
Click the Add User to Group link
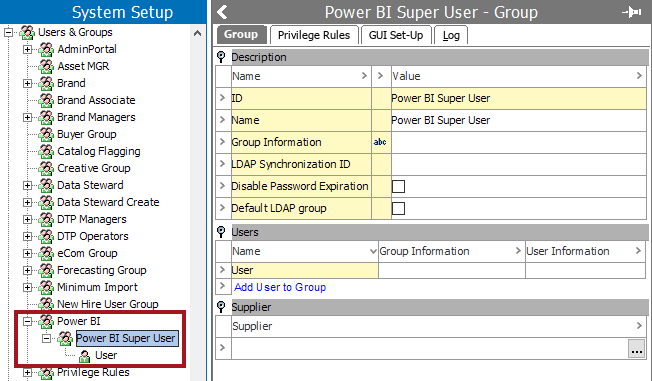click(280, 287)
